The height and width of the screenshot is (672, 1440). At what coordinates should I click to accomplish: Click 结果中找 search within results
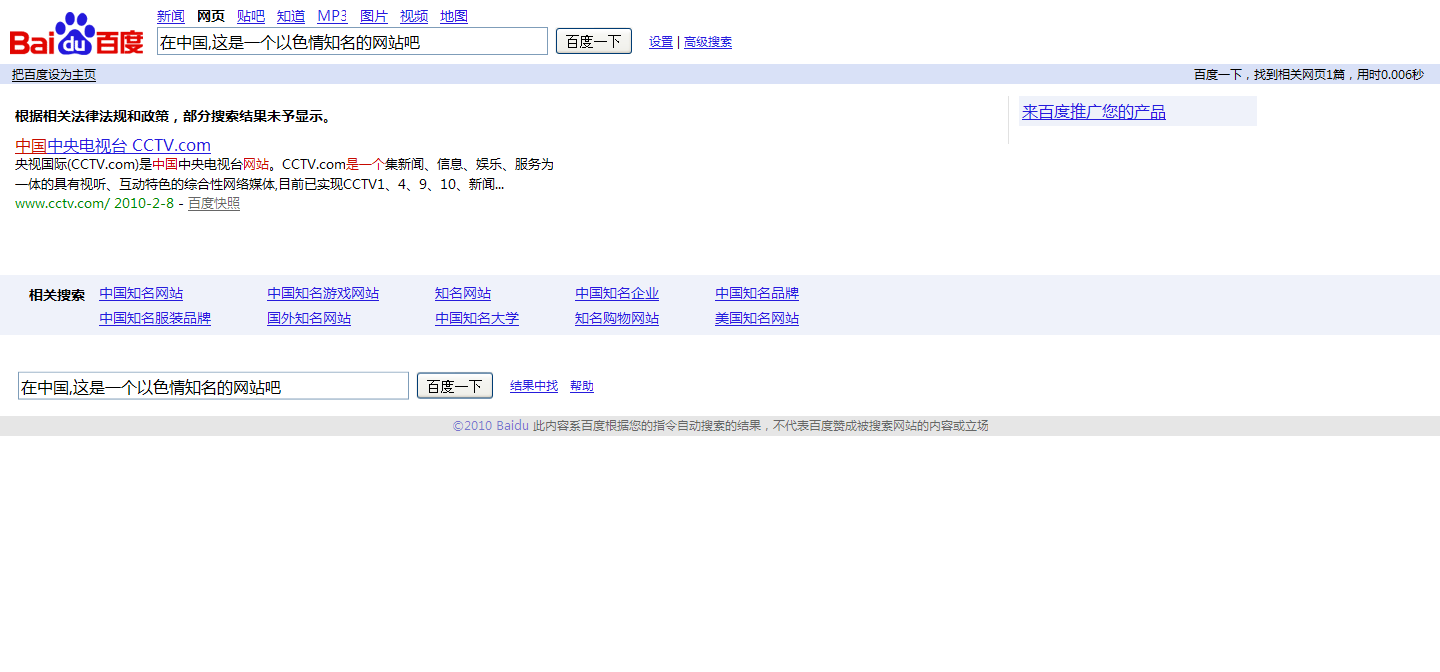click(534, 386)
